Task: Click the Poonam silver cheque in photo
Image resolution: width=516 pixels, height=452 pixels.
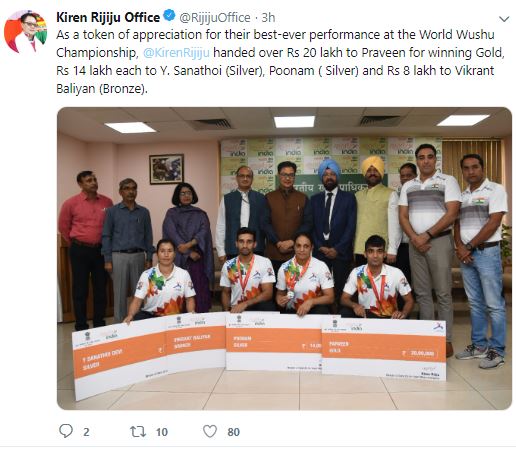Action: pos(274,342)
